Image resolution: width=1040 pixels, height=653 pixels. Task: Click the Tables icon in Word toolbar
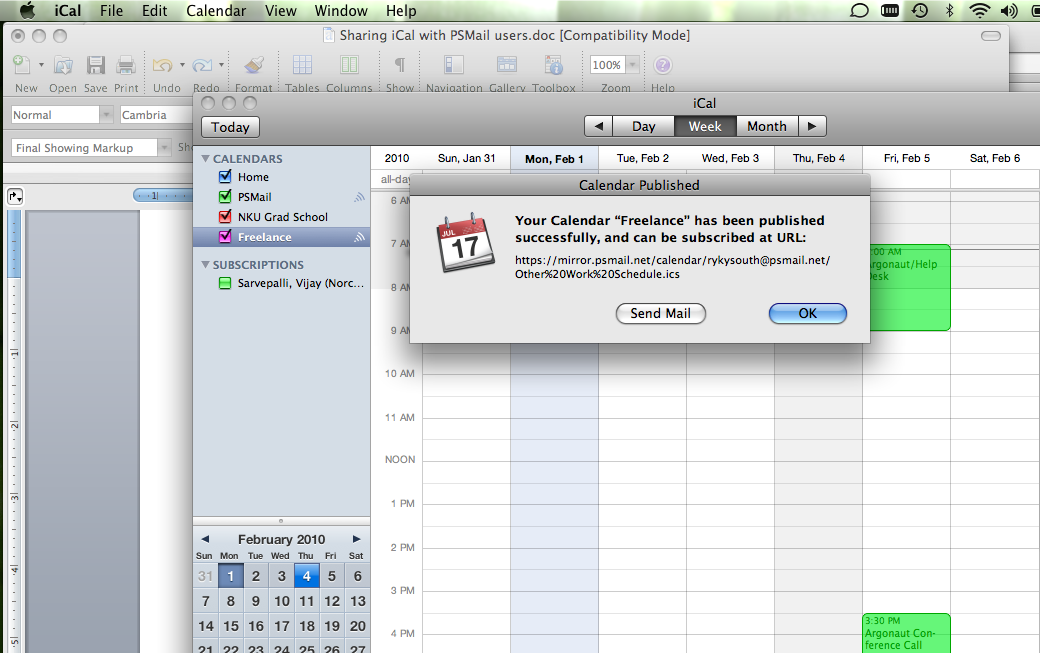302,65
